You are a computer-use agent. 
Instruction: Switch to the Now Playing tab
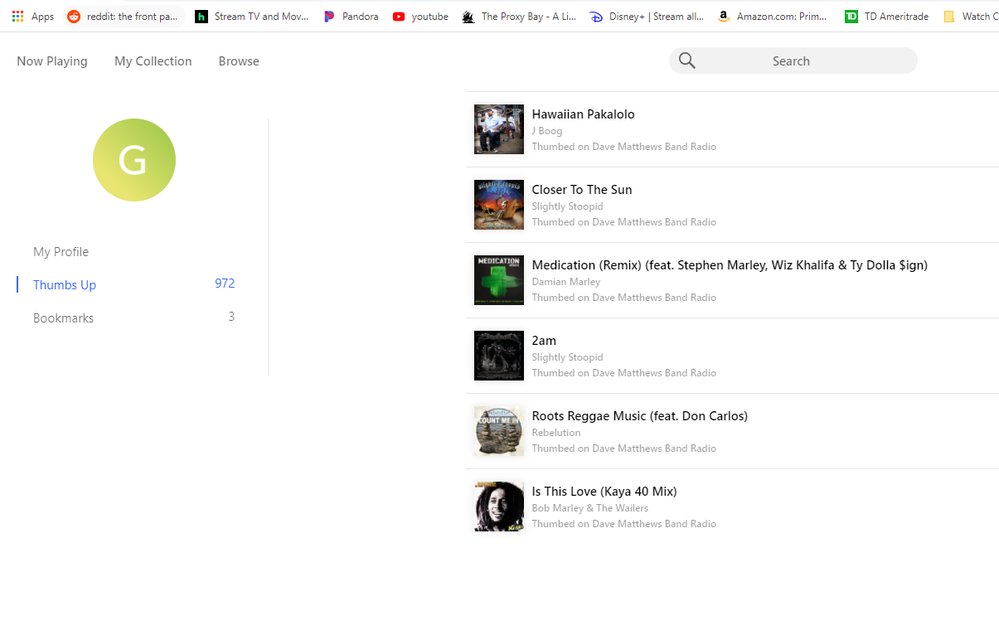(52, 61)
